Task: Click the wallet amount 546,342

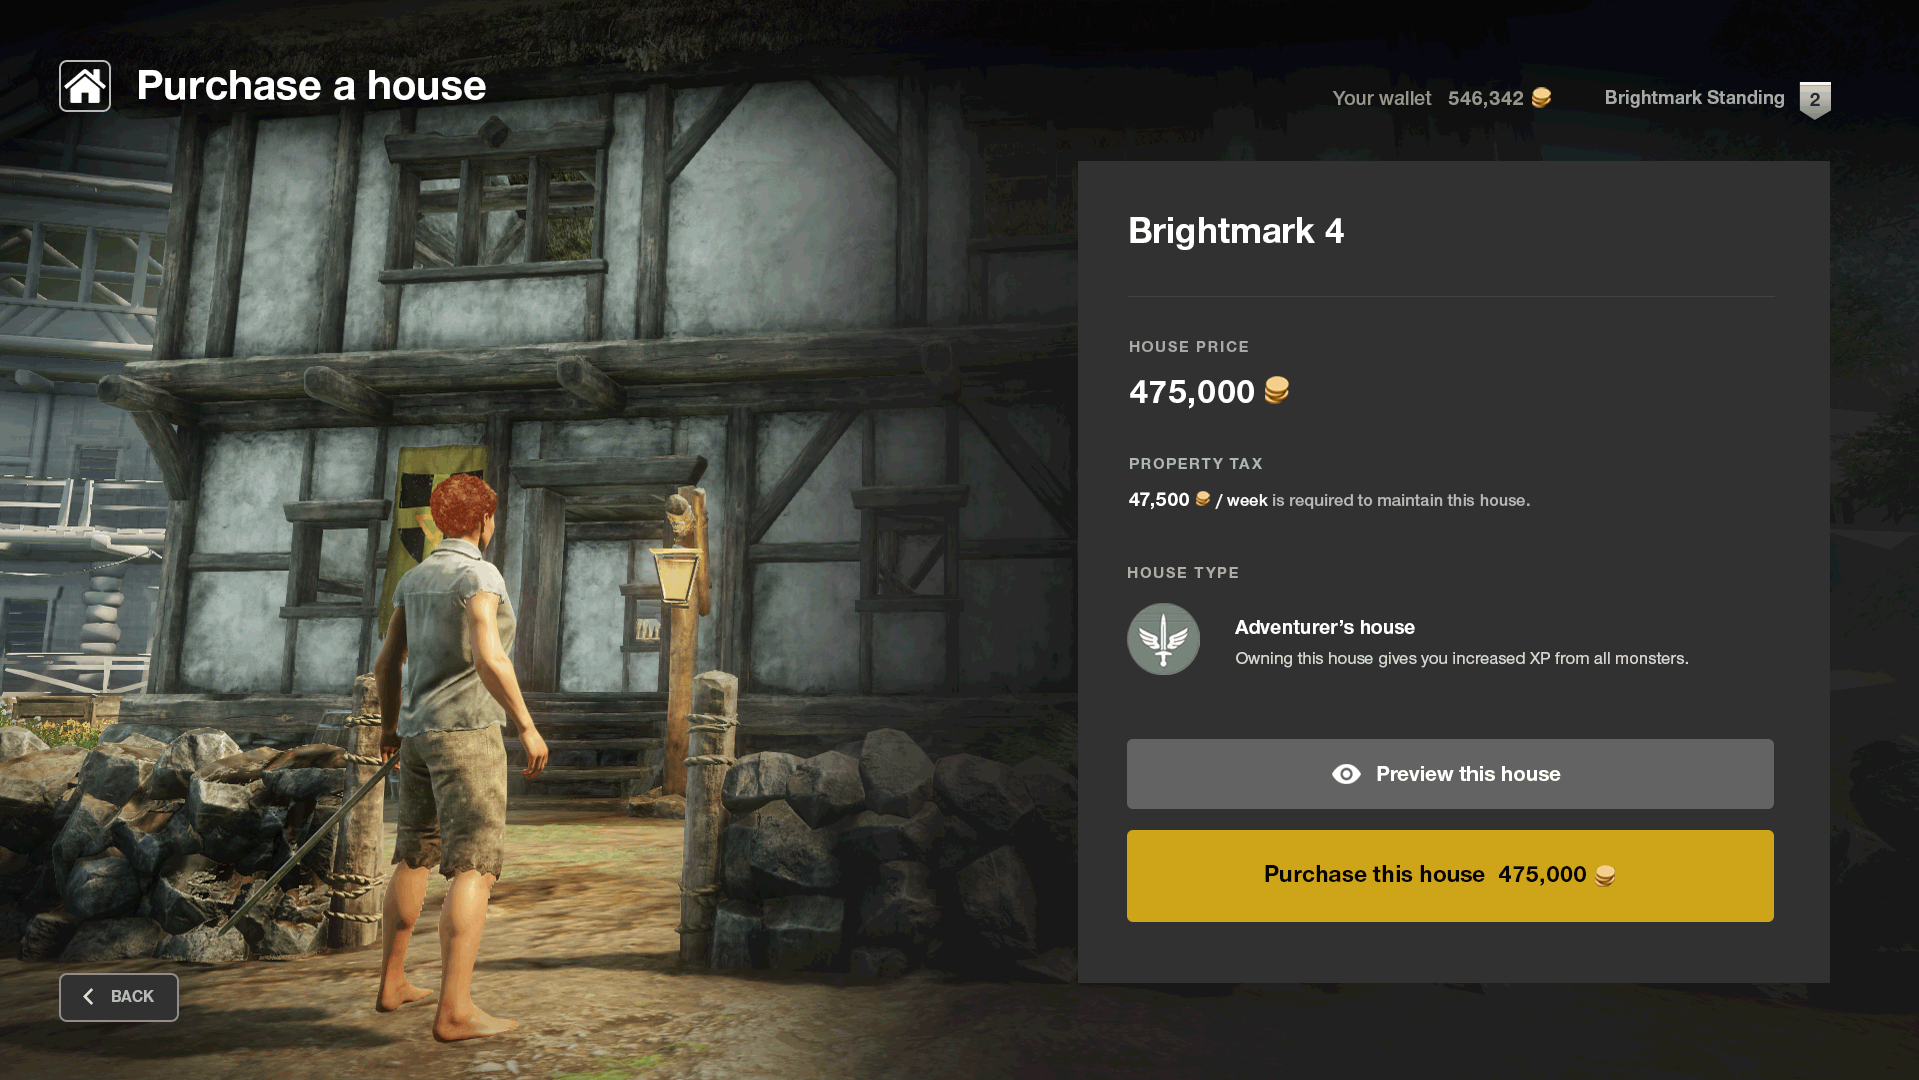Action: point(1485,98)
